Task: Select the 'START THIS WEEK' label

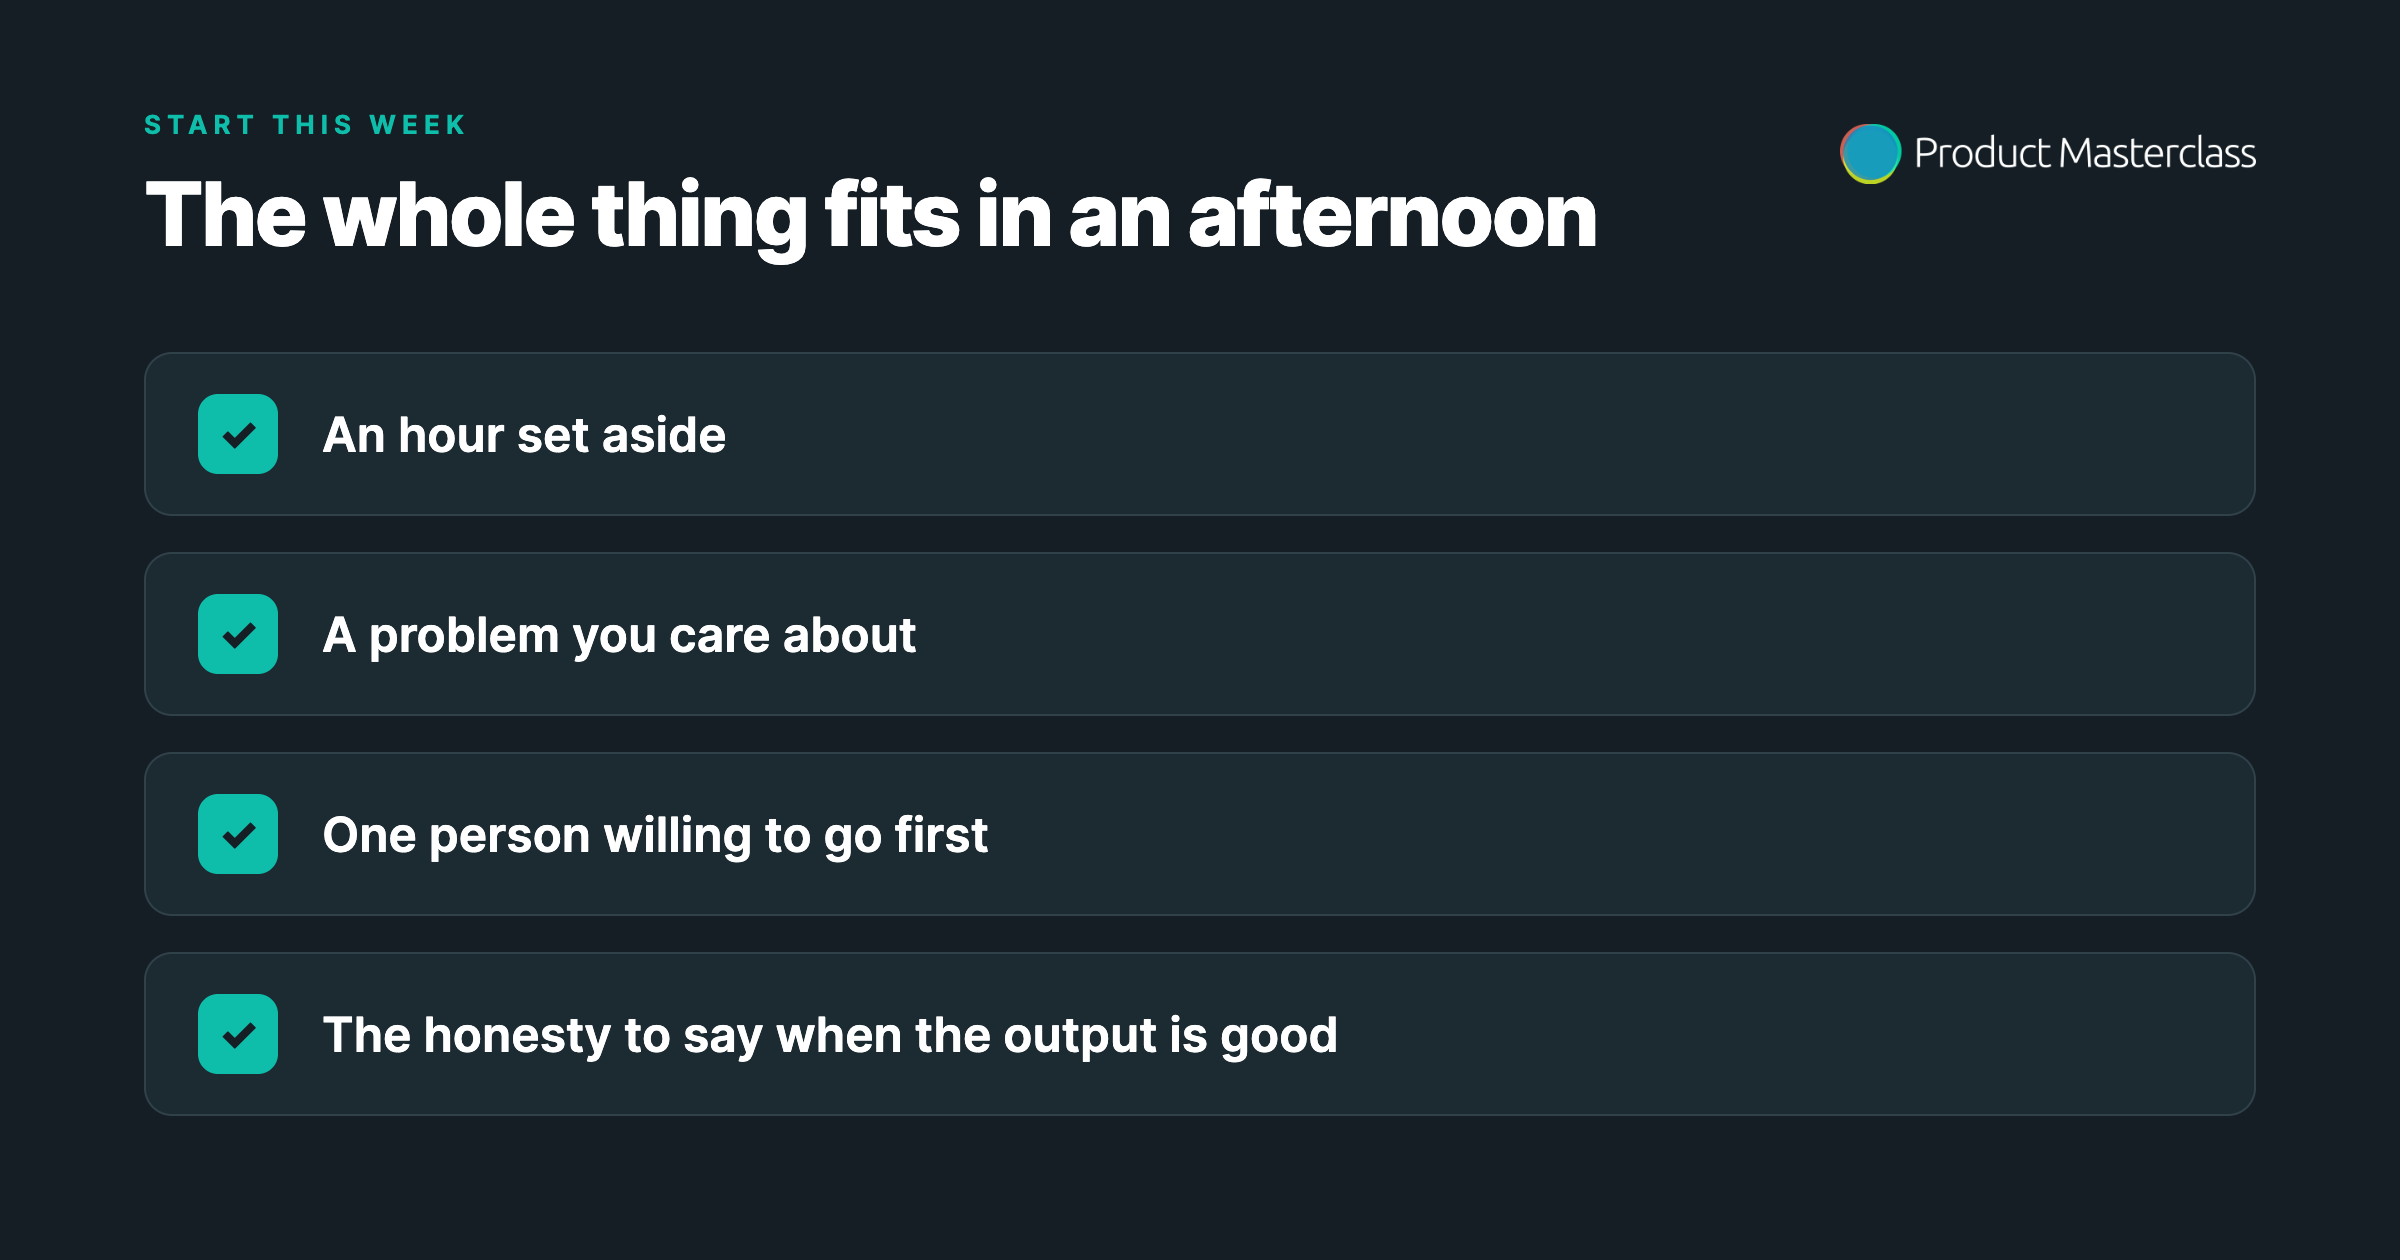Action: [x=305, y=125]
